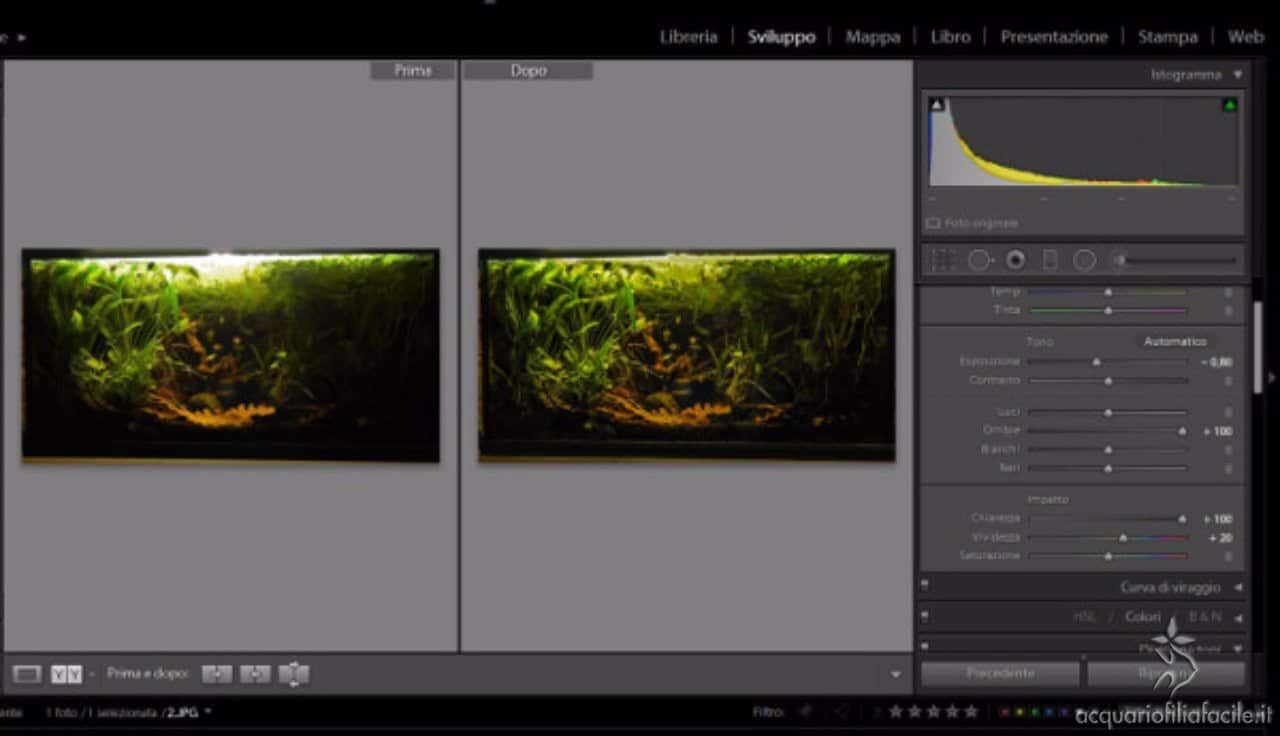Open the toolbar options dropdown arrow
Viewport: 1280px width, 736px height.
[895, 675]
